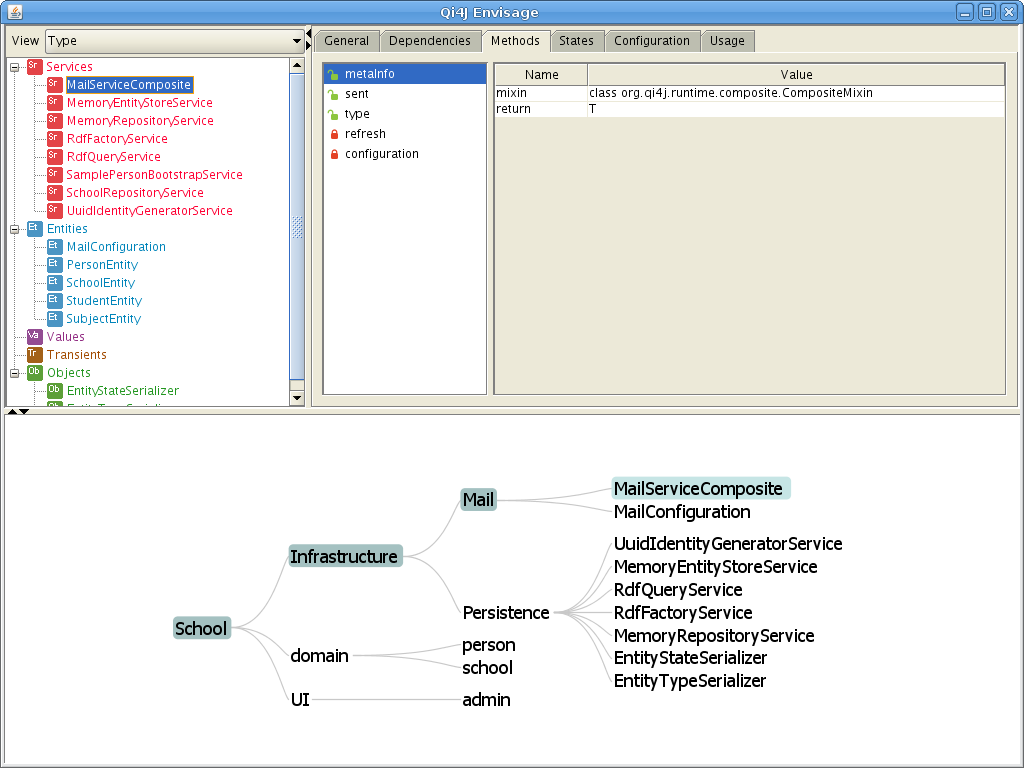
Task: Click the brown Transients type icon
Action: (x=35, y=354)
